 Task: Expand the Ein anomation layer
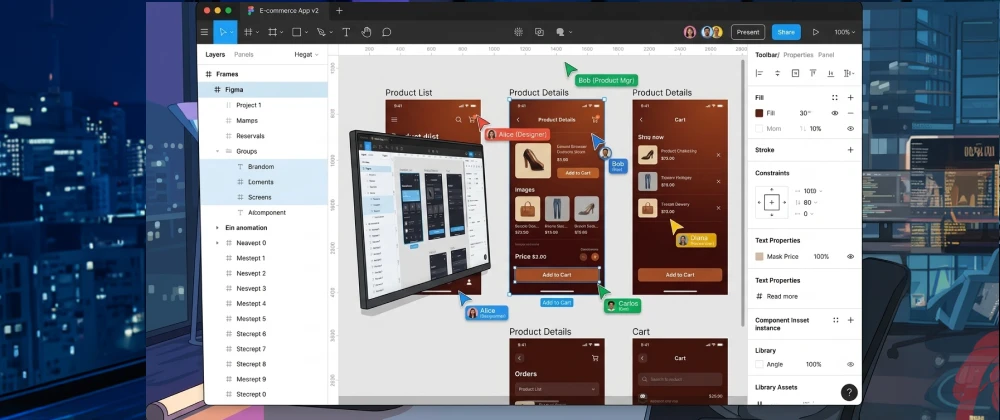[217, 228]
